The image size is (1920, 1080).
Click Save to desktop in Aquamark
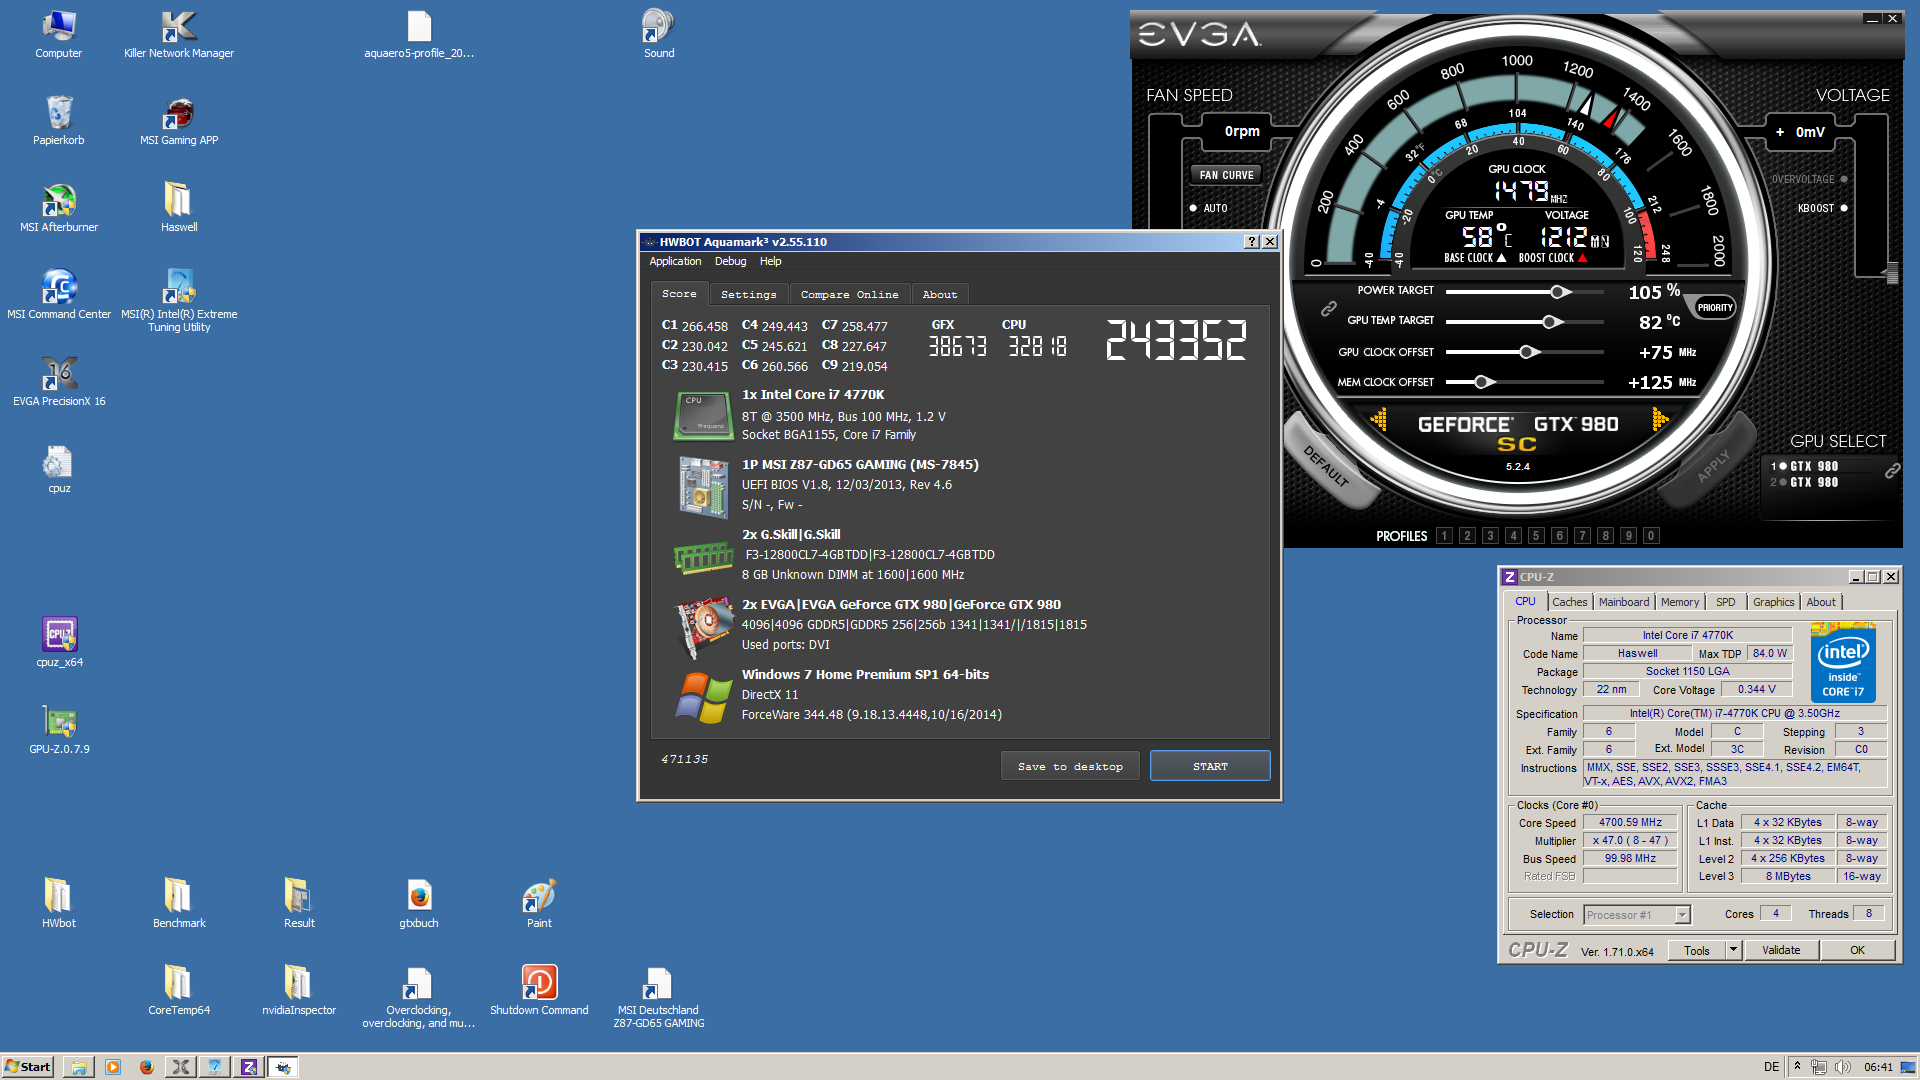(1070, 767)
